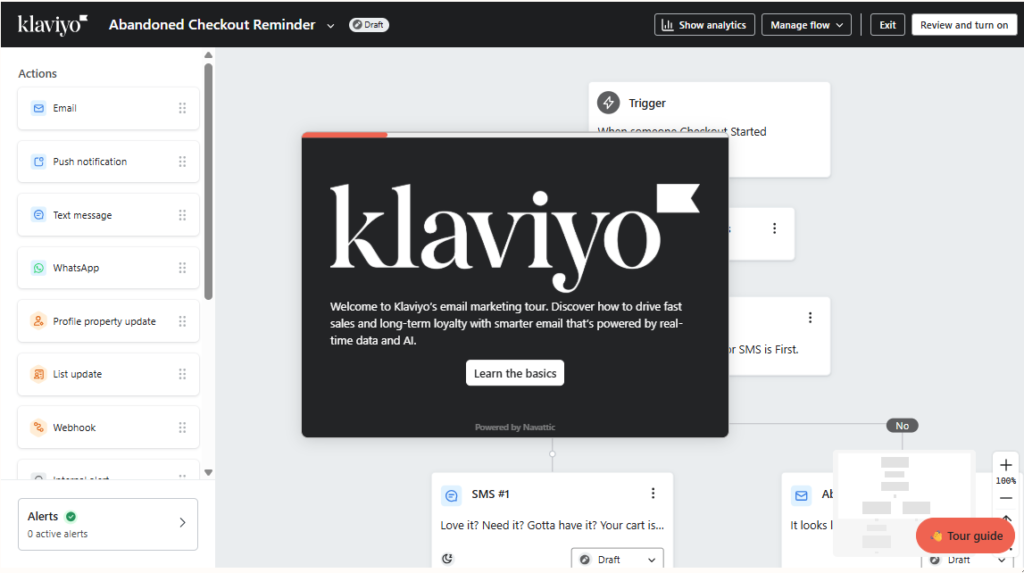Screen dimensions: 1024x573
Task: Click the flow minimap thumbnail
Action: [x=904, y=502]
